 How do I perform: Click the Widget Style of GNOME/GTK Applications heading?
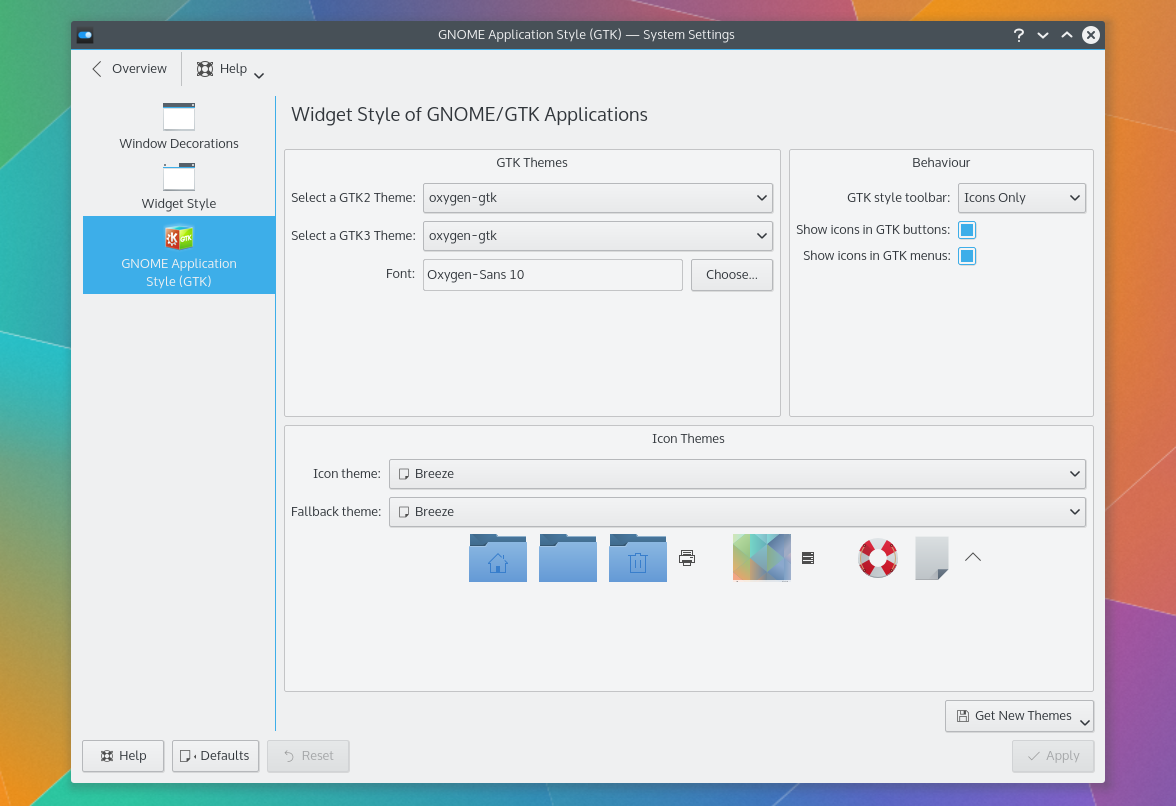pyautogui.click(x=470, y=114)
